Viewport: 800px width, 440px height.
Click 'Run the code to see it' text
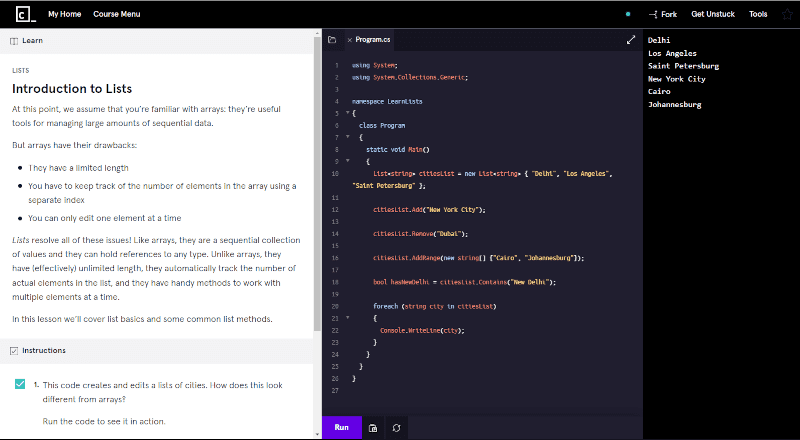[104, 422]
